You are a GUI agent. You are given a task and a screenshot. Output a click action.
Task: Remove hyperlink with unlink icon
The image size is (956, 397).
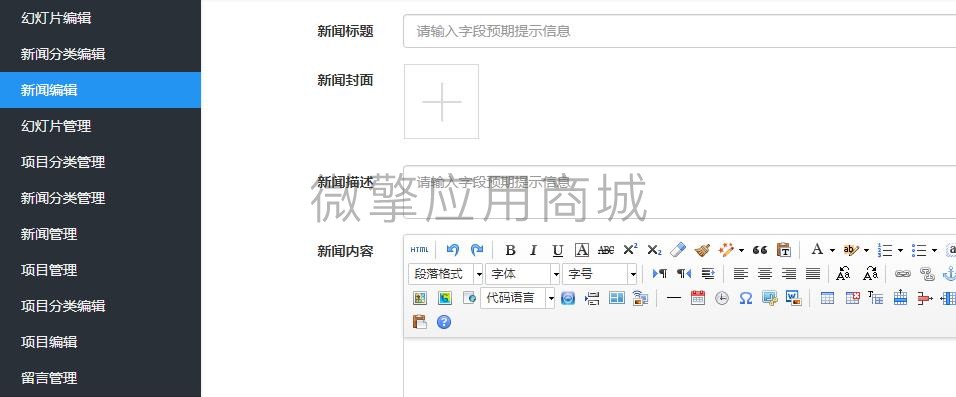[x=927, y=274]
